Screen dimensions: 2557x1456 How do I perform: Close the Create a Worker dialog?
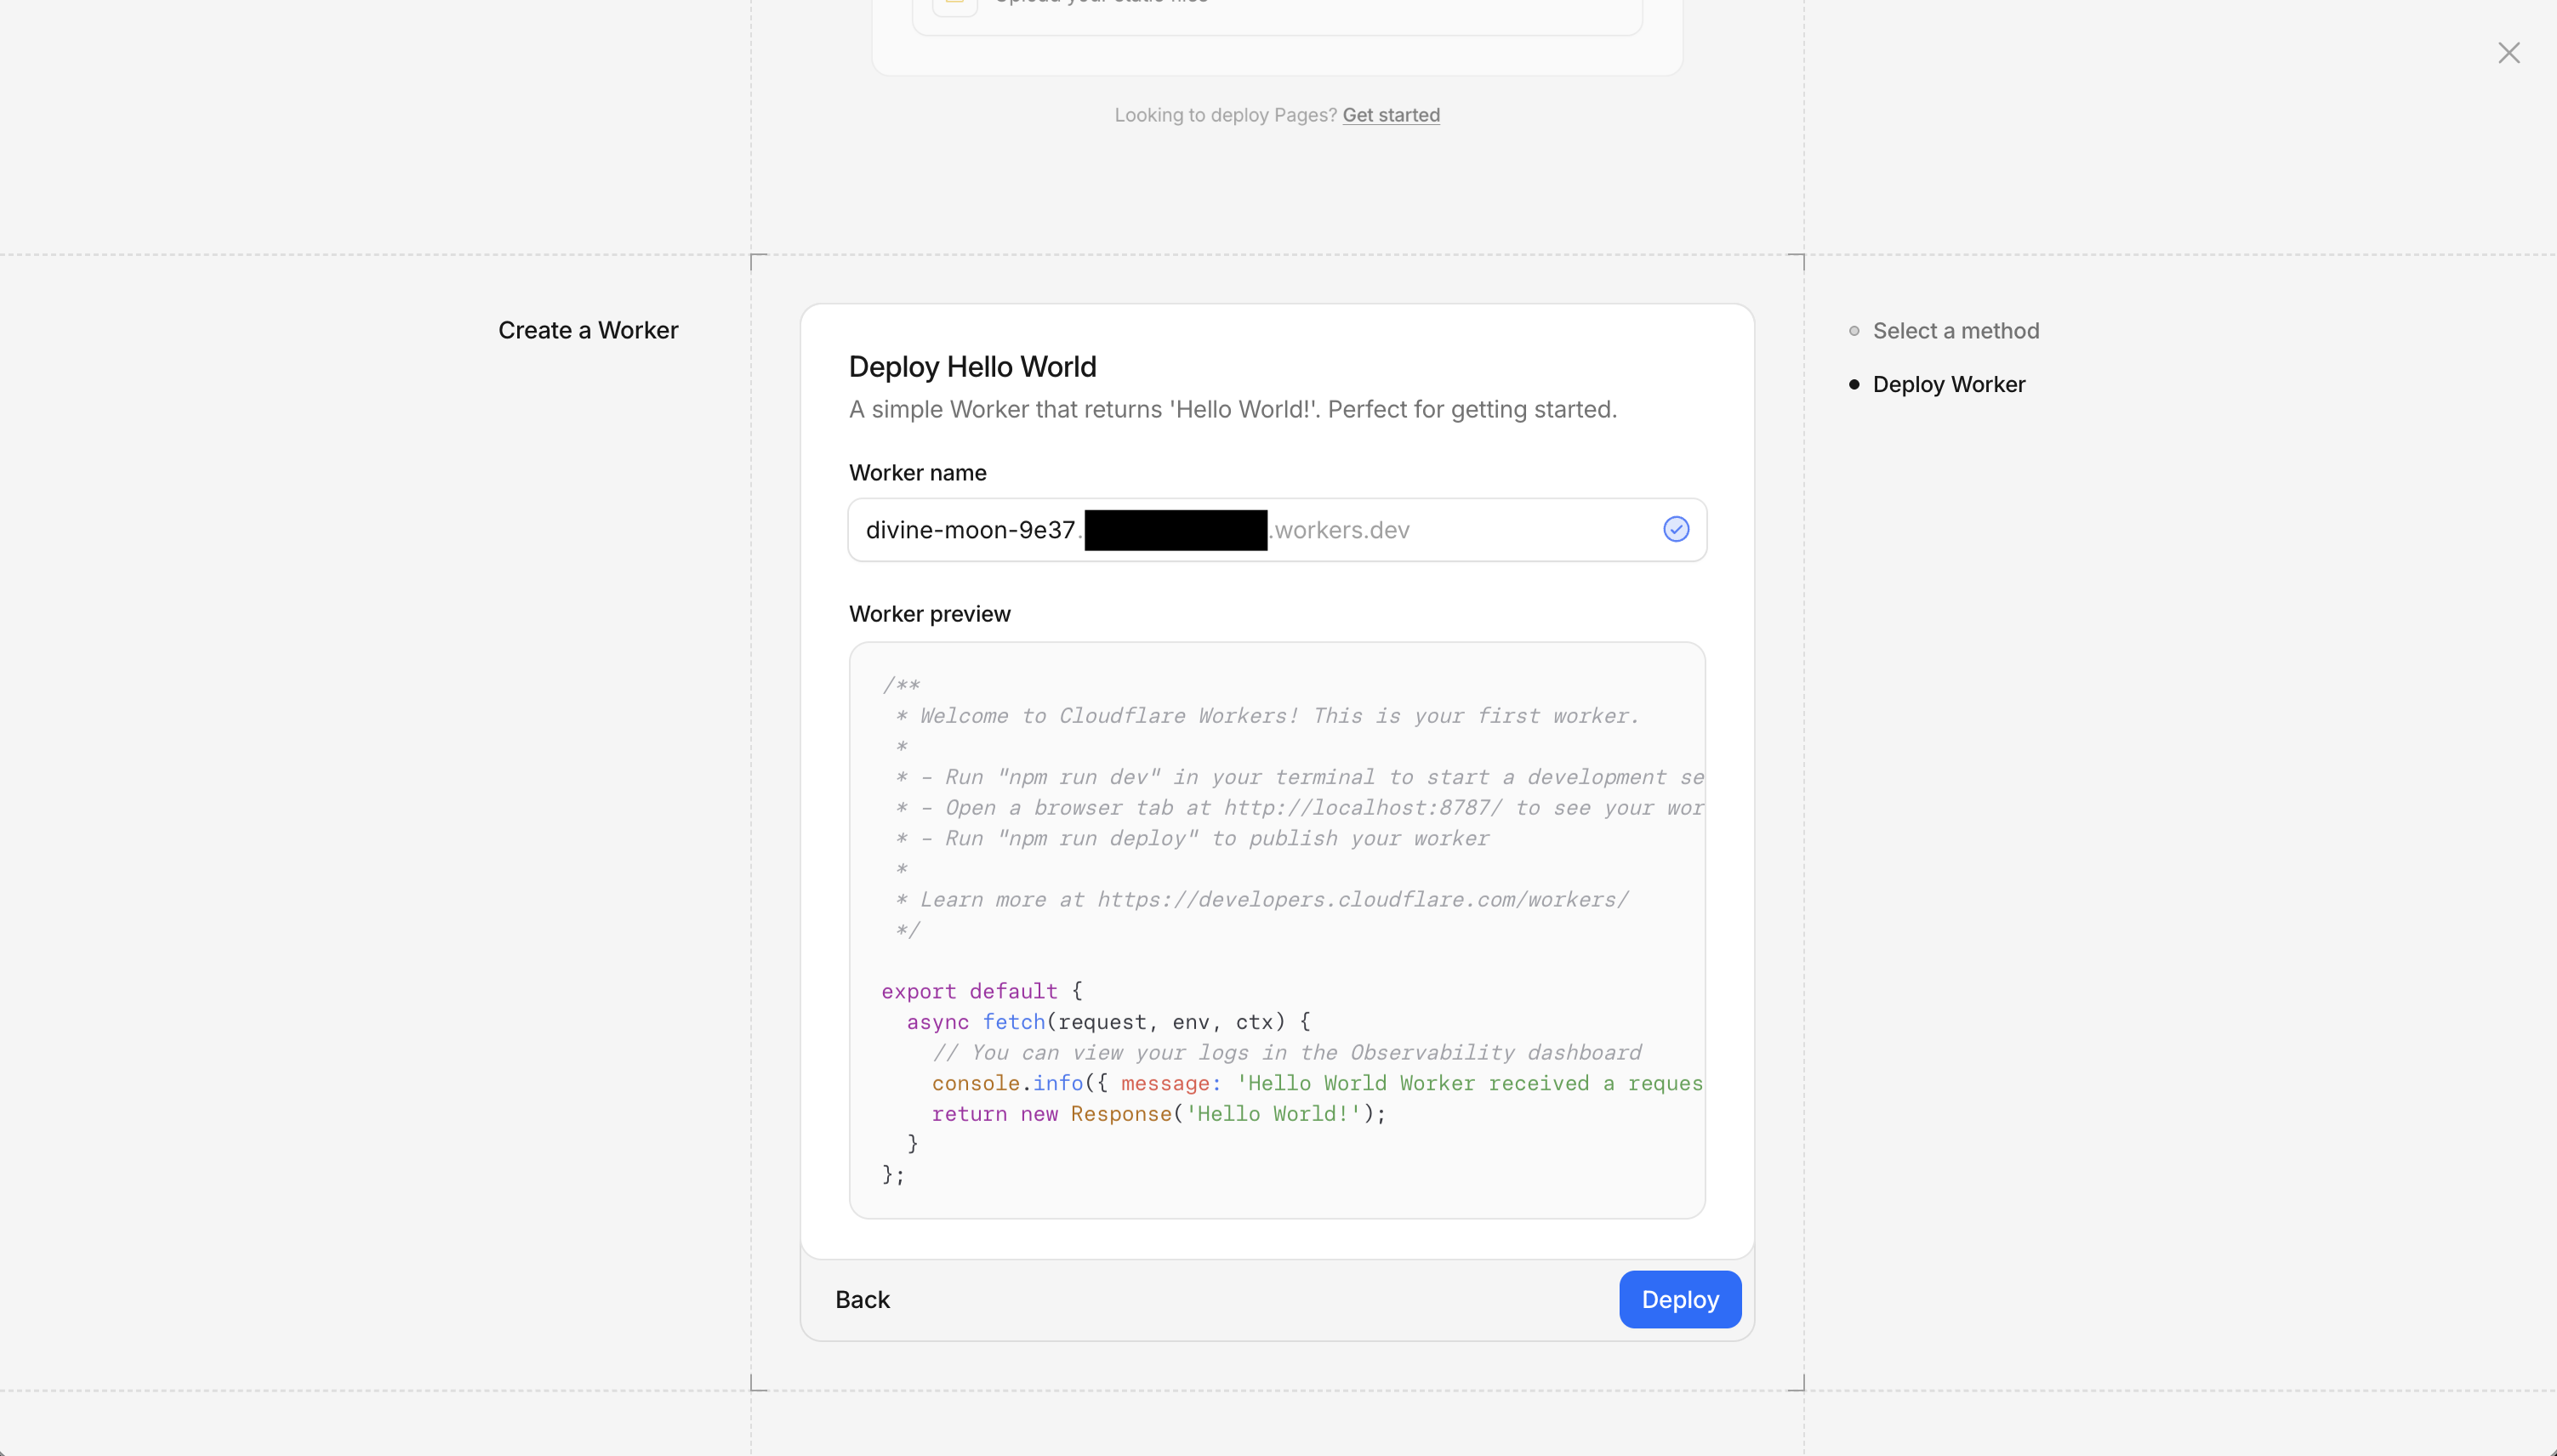pos(2509,53)
